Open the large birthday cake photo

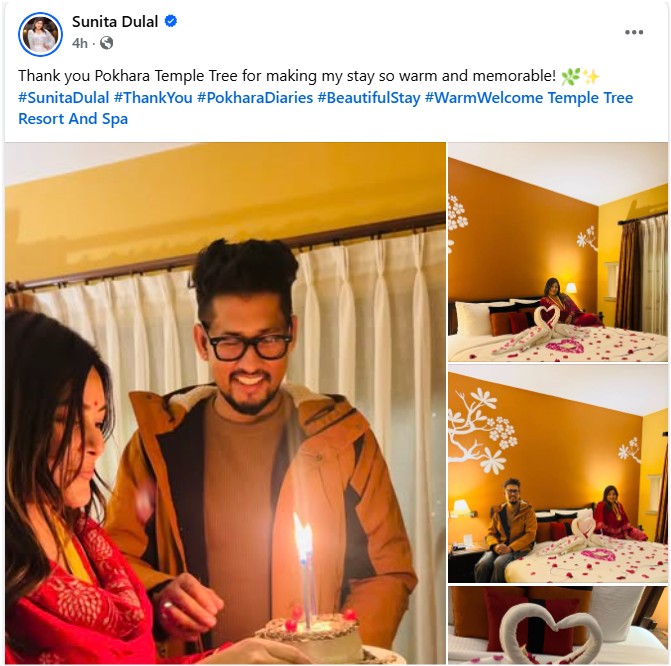[x=225, y=404]
